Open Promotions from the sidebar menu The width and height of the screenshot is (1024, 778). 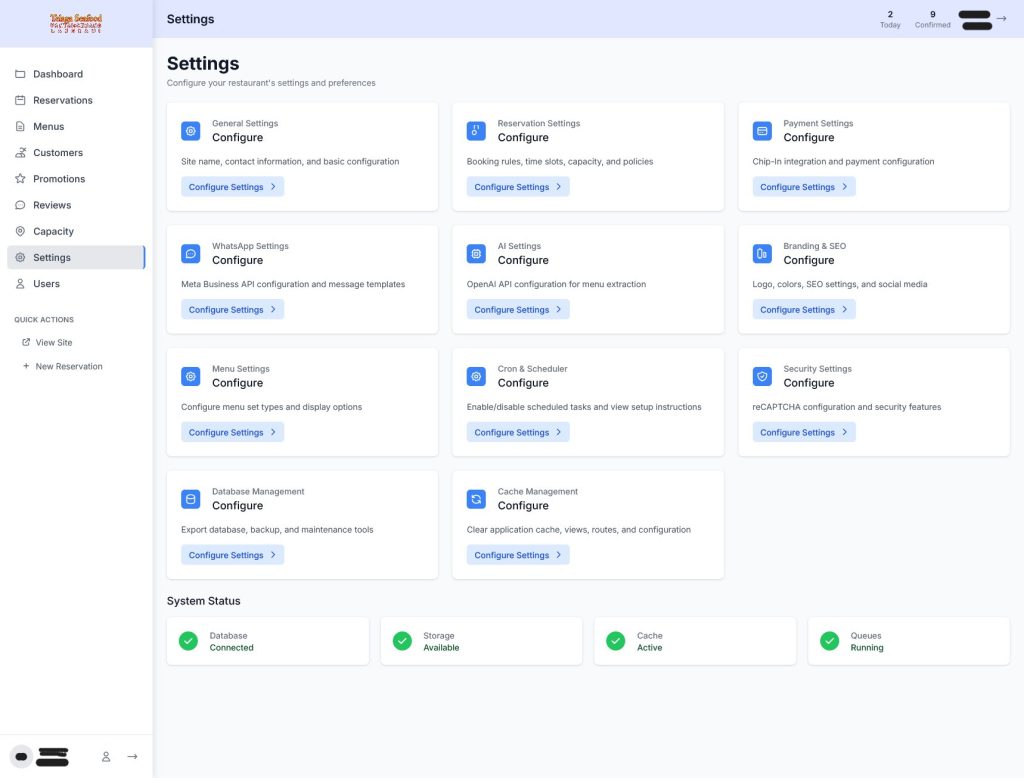pos(59,179)
